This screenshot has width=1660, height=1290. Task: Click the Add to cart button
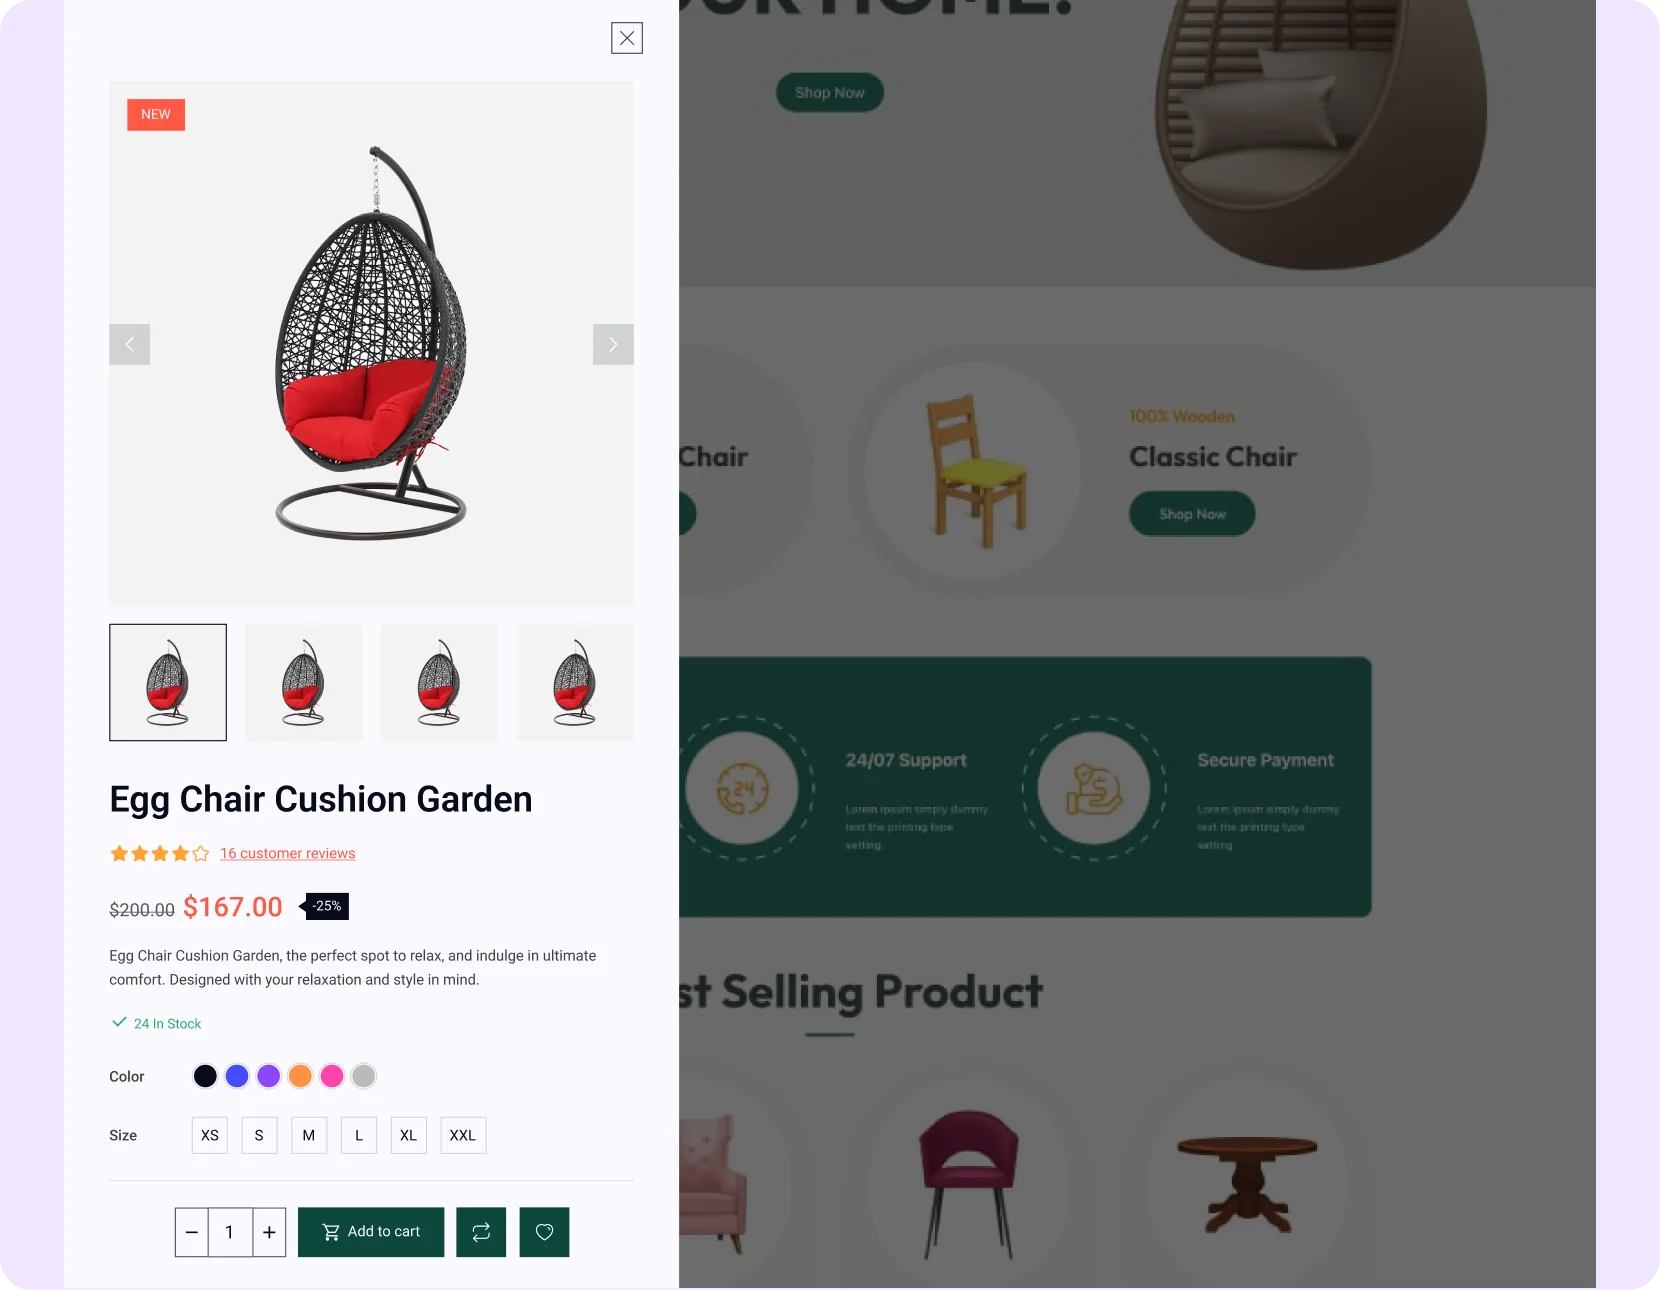[x=371, y=1232]
